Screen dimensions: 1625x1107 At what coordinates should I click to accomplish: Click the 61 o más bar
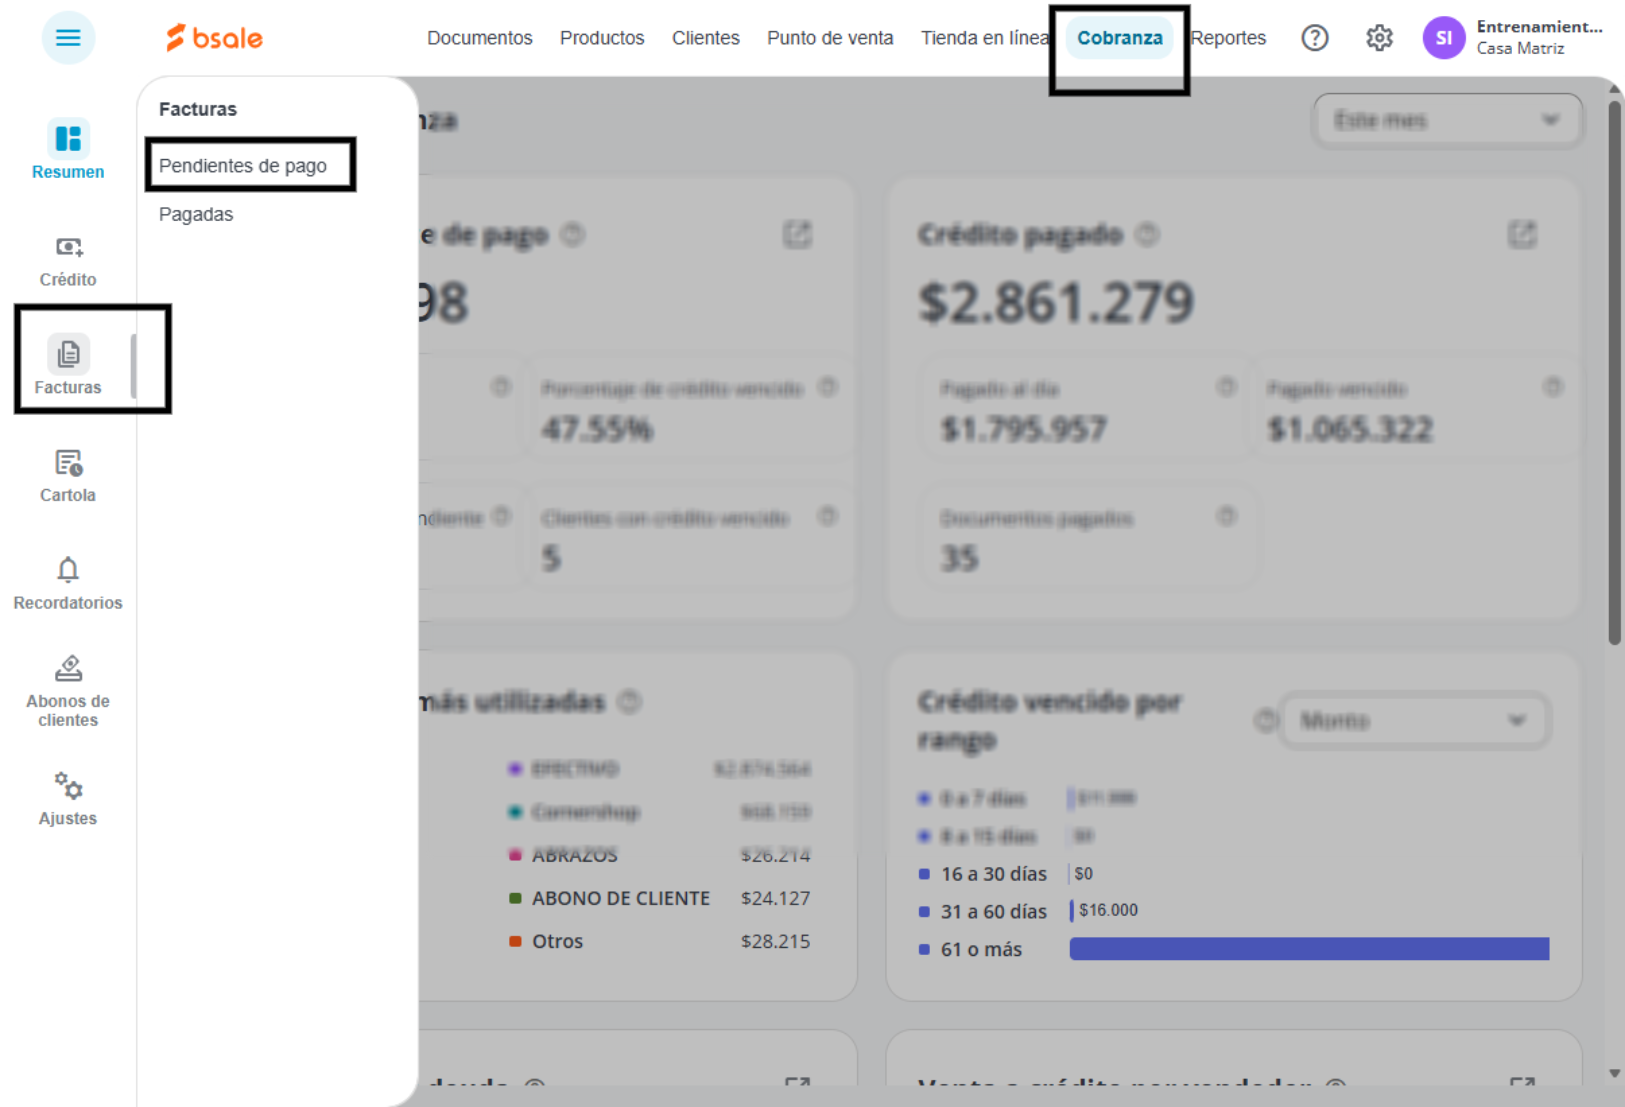tap(1309, 949)
